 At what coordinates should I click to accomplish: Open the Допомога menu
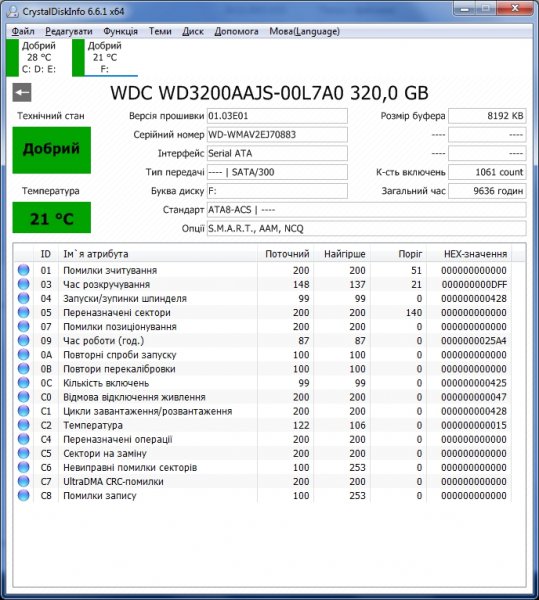(x=236, y=31)
